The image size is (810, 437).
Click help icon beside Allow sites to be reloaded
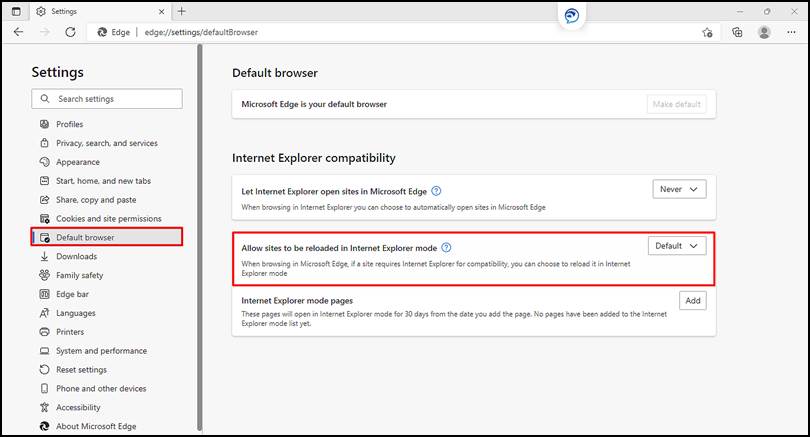(446, 248)
